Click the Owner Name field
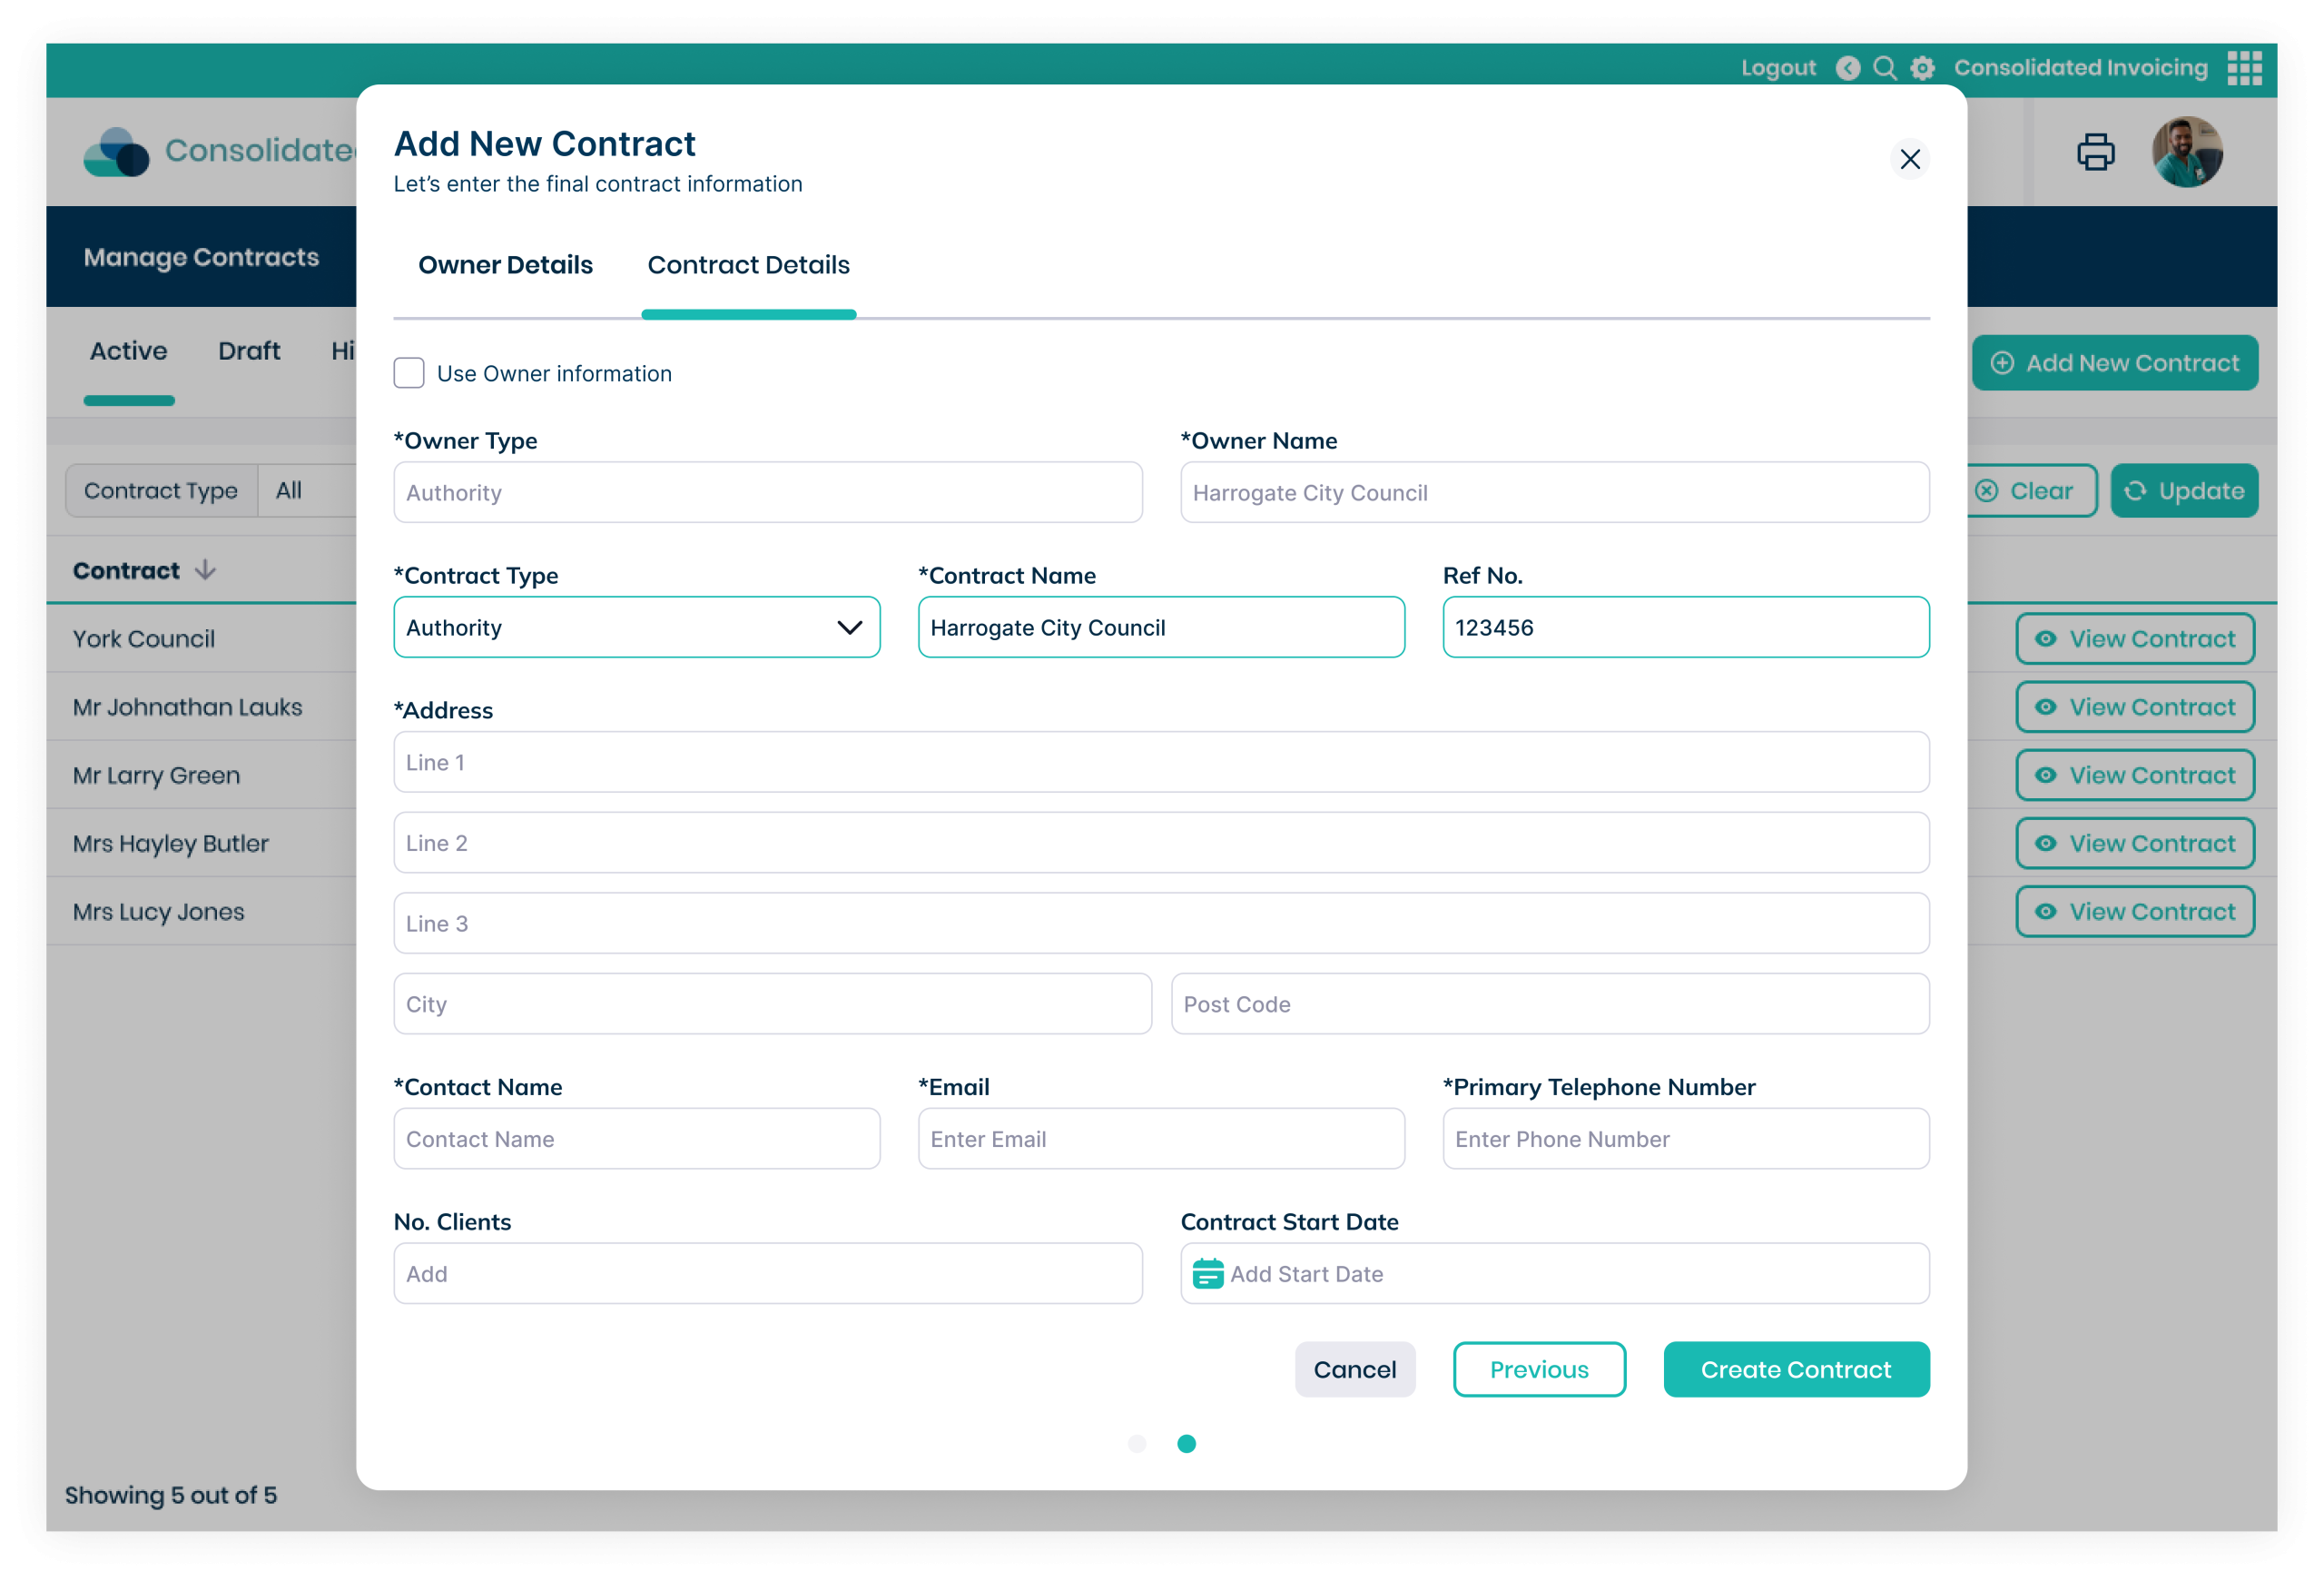This screenshot has height=1581, width=2324. point(1555,492)
